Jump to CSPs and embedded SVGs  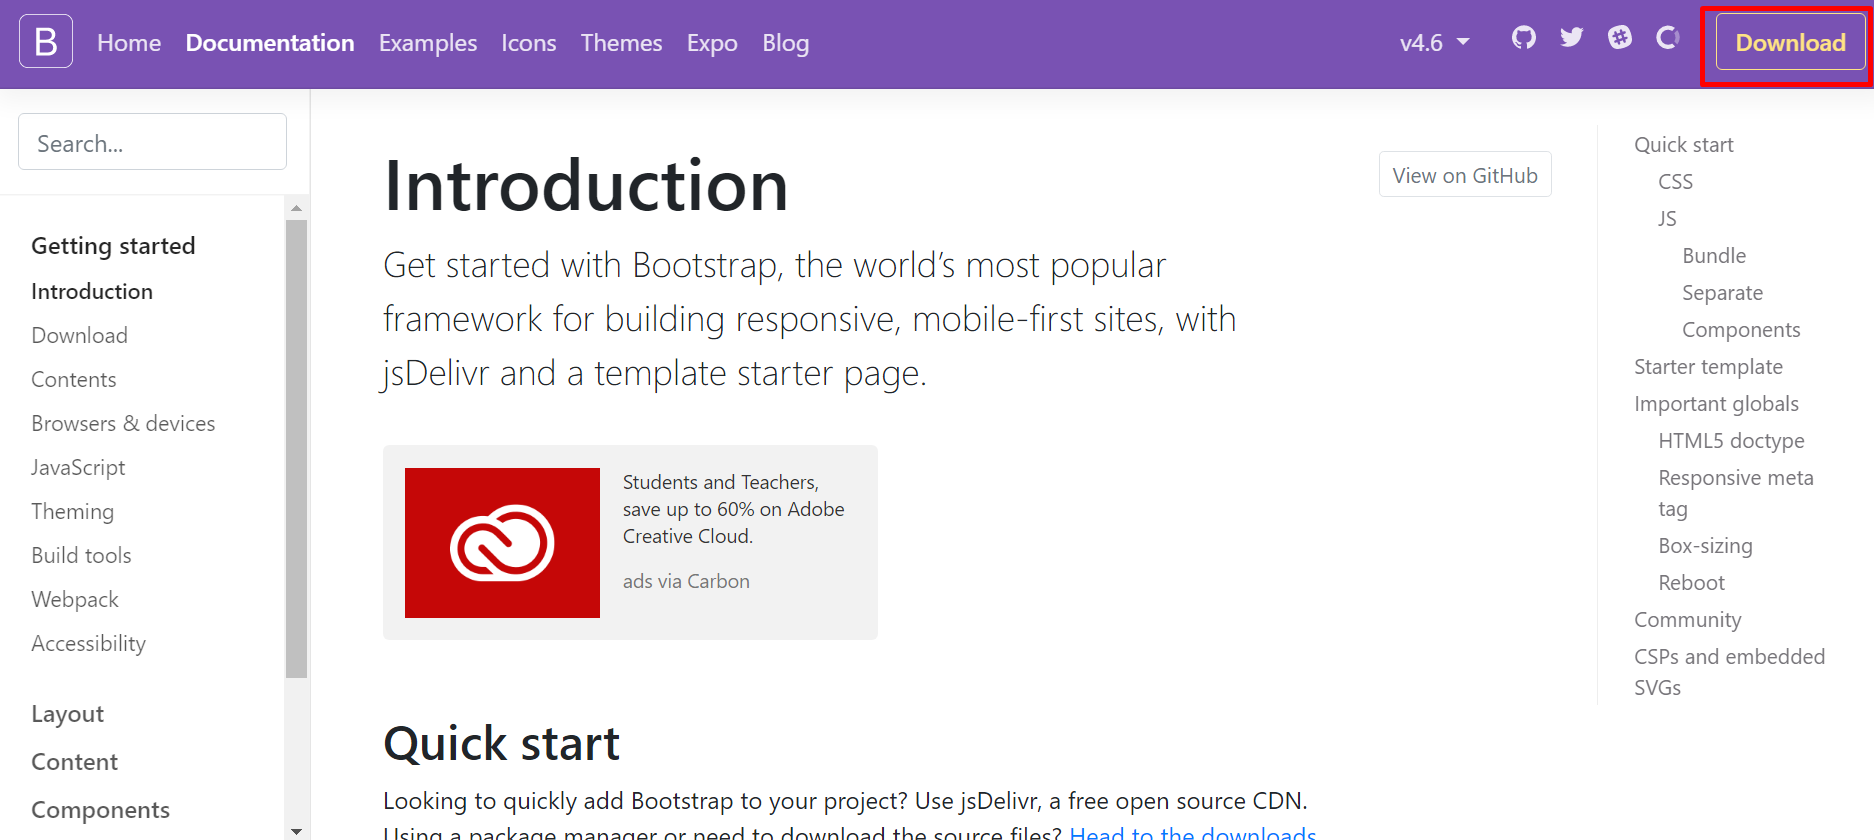coord(1729,672)
